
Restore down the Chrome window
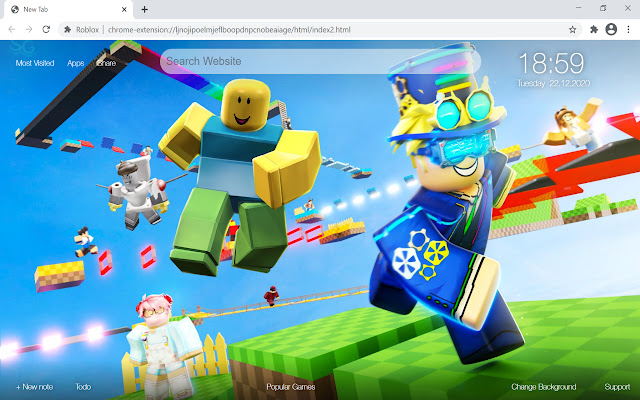point(603,8)
